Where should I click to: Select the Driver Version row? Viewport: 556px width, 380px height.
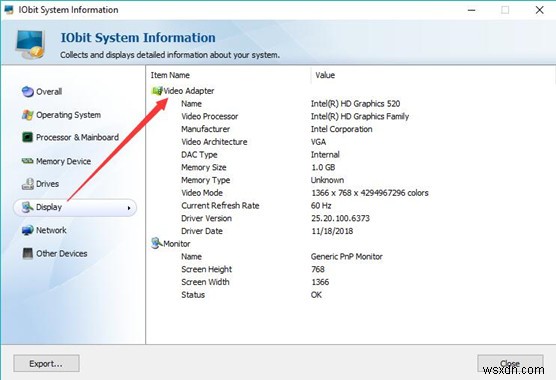pos(206,218)
